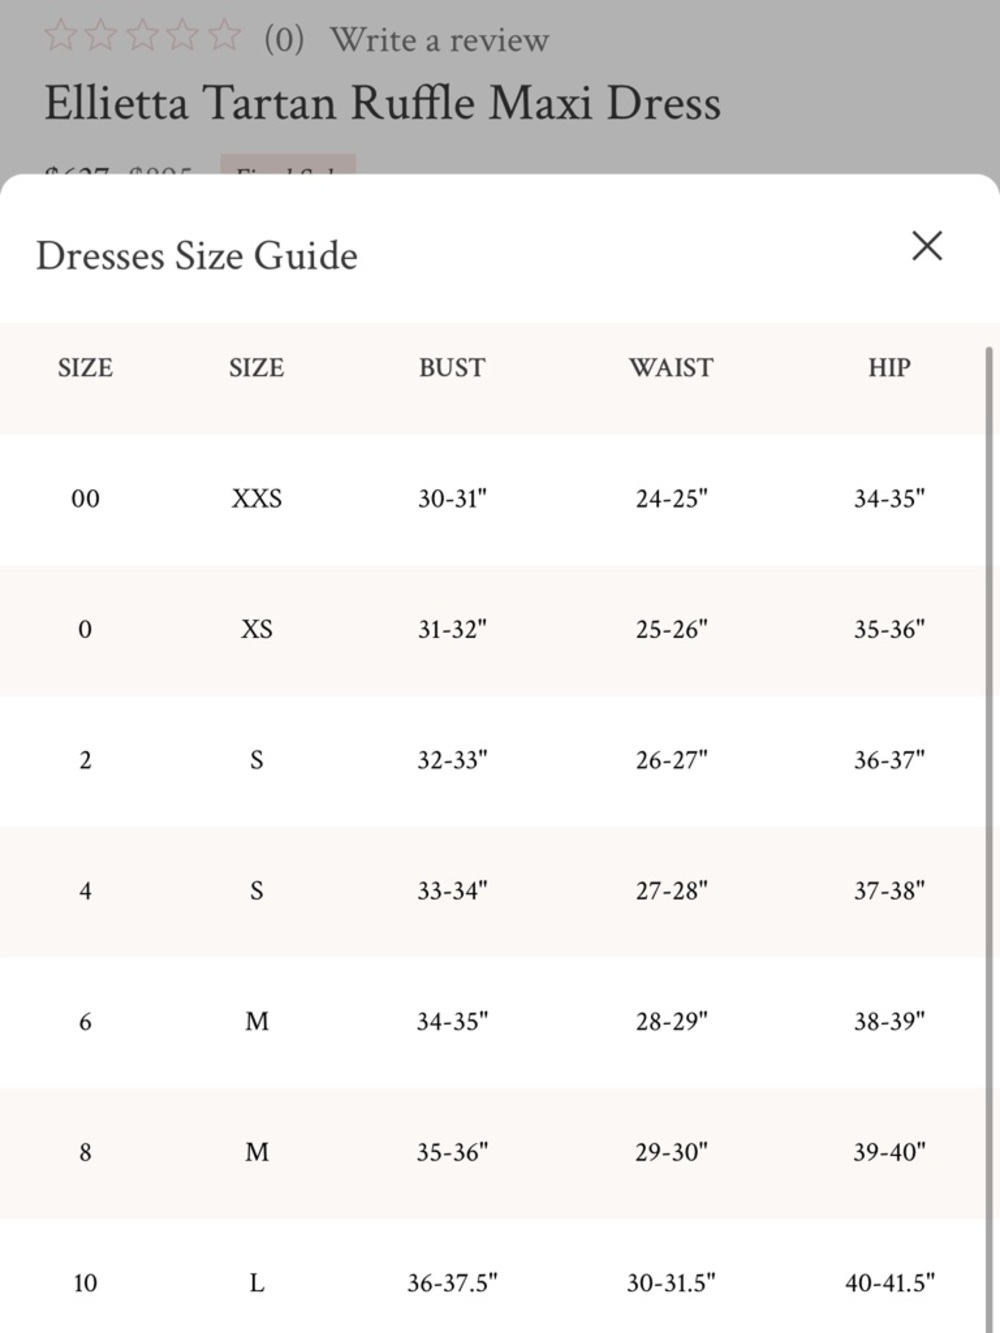Click the L size cell
This screenshot has width=1000, height=1333.
point(257,1282)
